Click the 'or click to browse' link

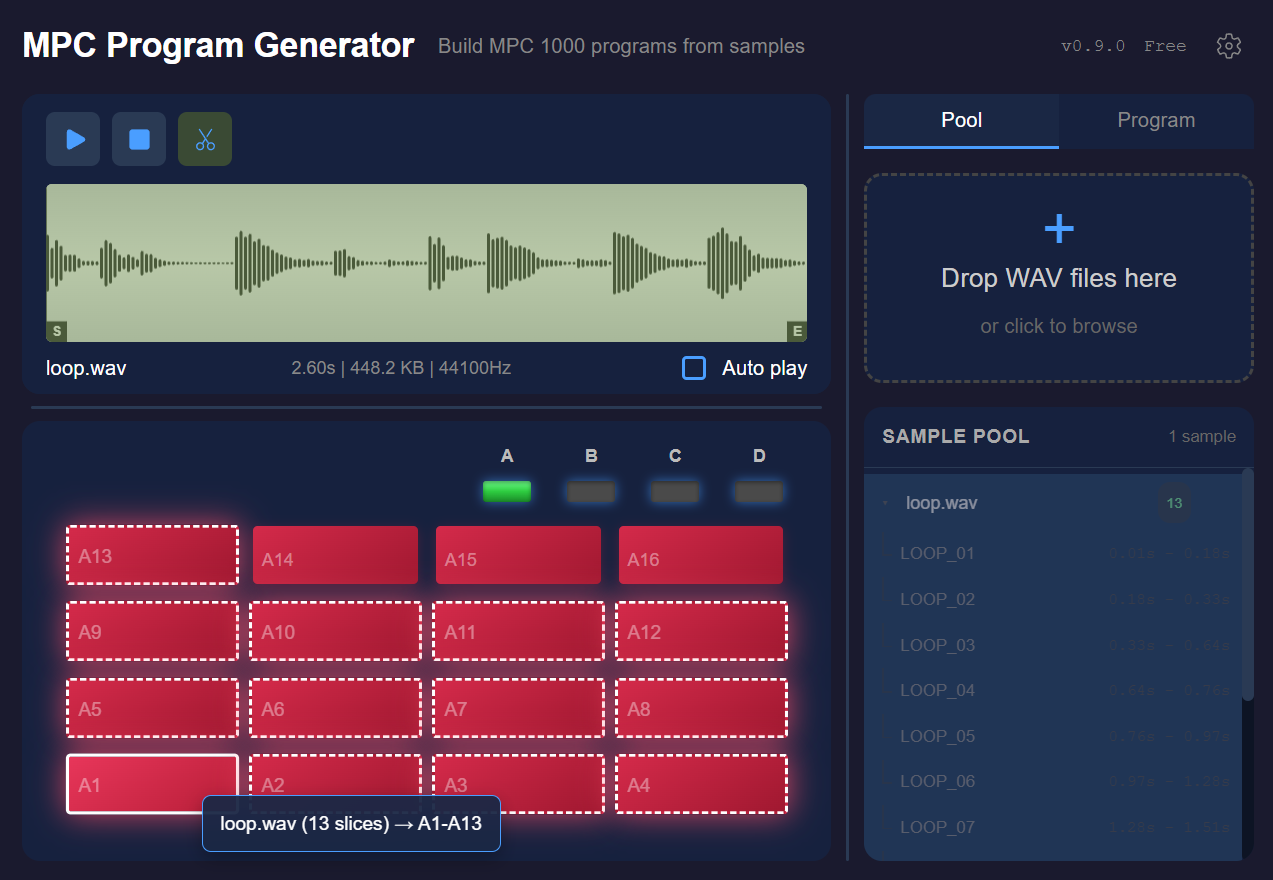(x=1058, y=326)
